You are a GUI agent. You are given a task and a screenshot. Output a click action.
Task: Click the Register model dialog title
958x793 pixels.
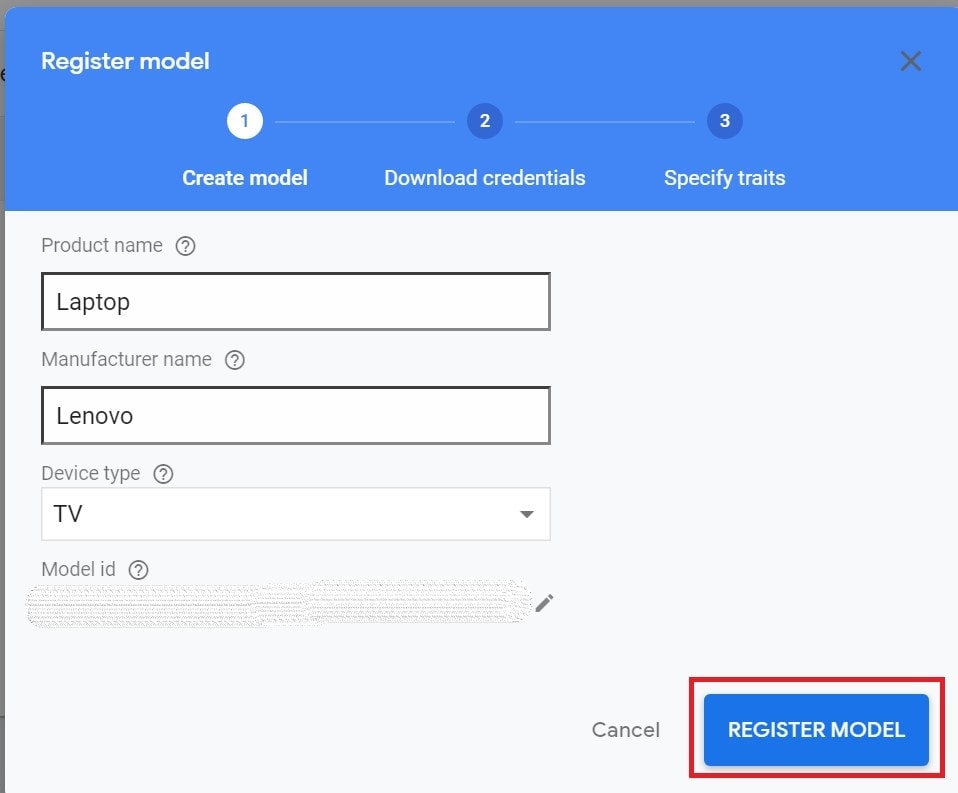pyautogui.click(x=125, y=61)
